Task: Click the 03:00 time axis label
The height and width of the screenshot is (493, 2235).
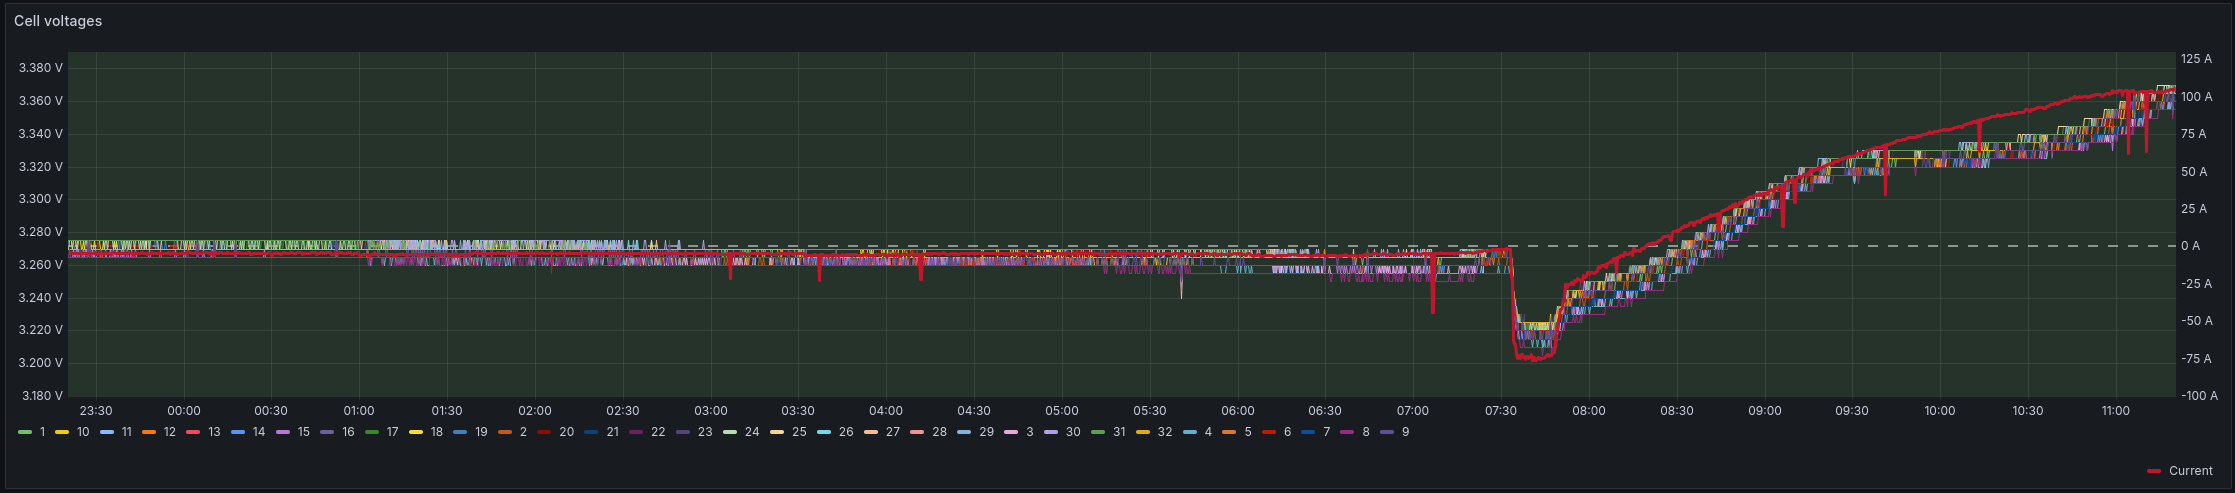Action: click(711, 411)
